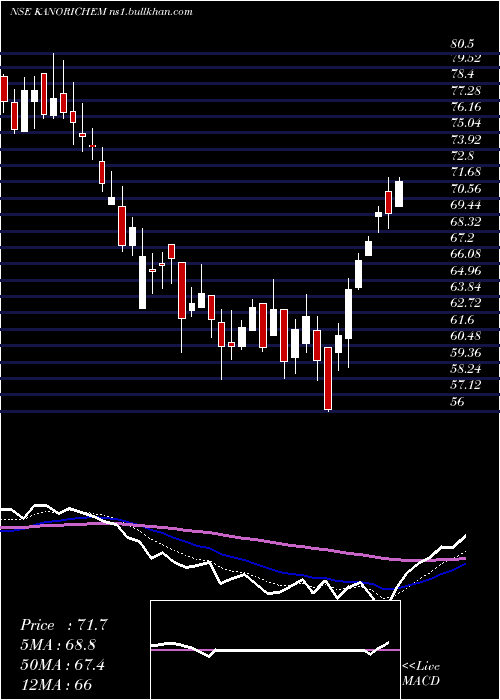Select the 59.36 price axis label

coord(466,352)
